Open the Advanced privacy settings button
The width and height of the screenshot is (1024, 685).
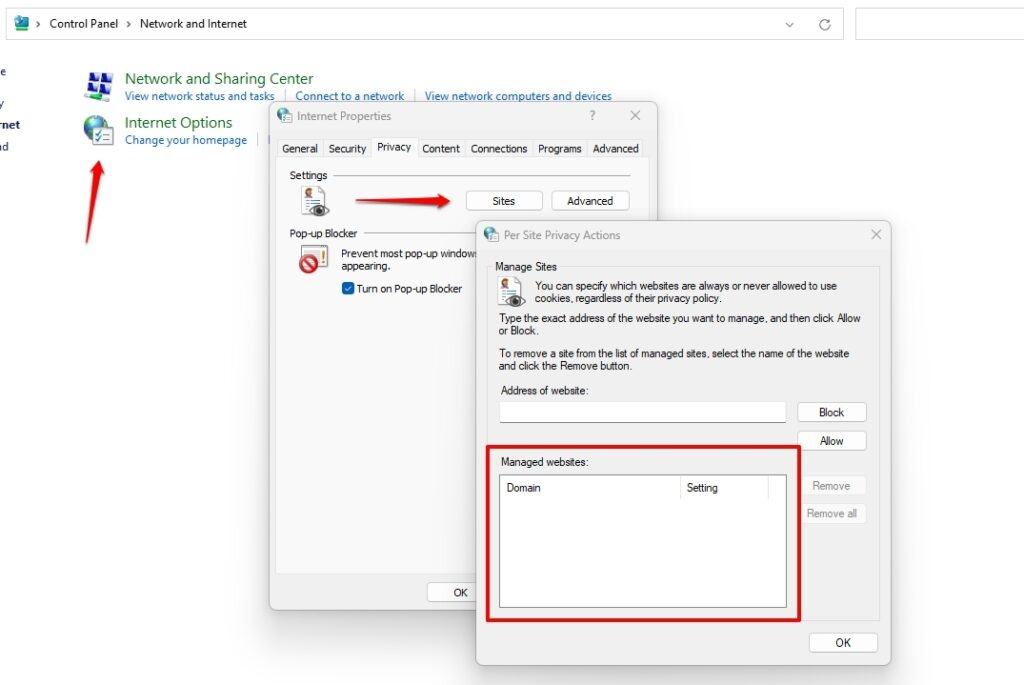(590, 201)
